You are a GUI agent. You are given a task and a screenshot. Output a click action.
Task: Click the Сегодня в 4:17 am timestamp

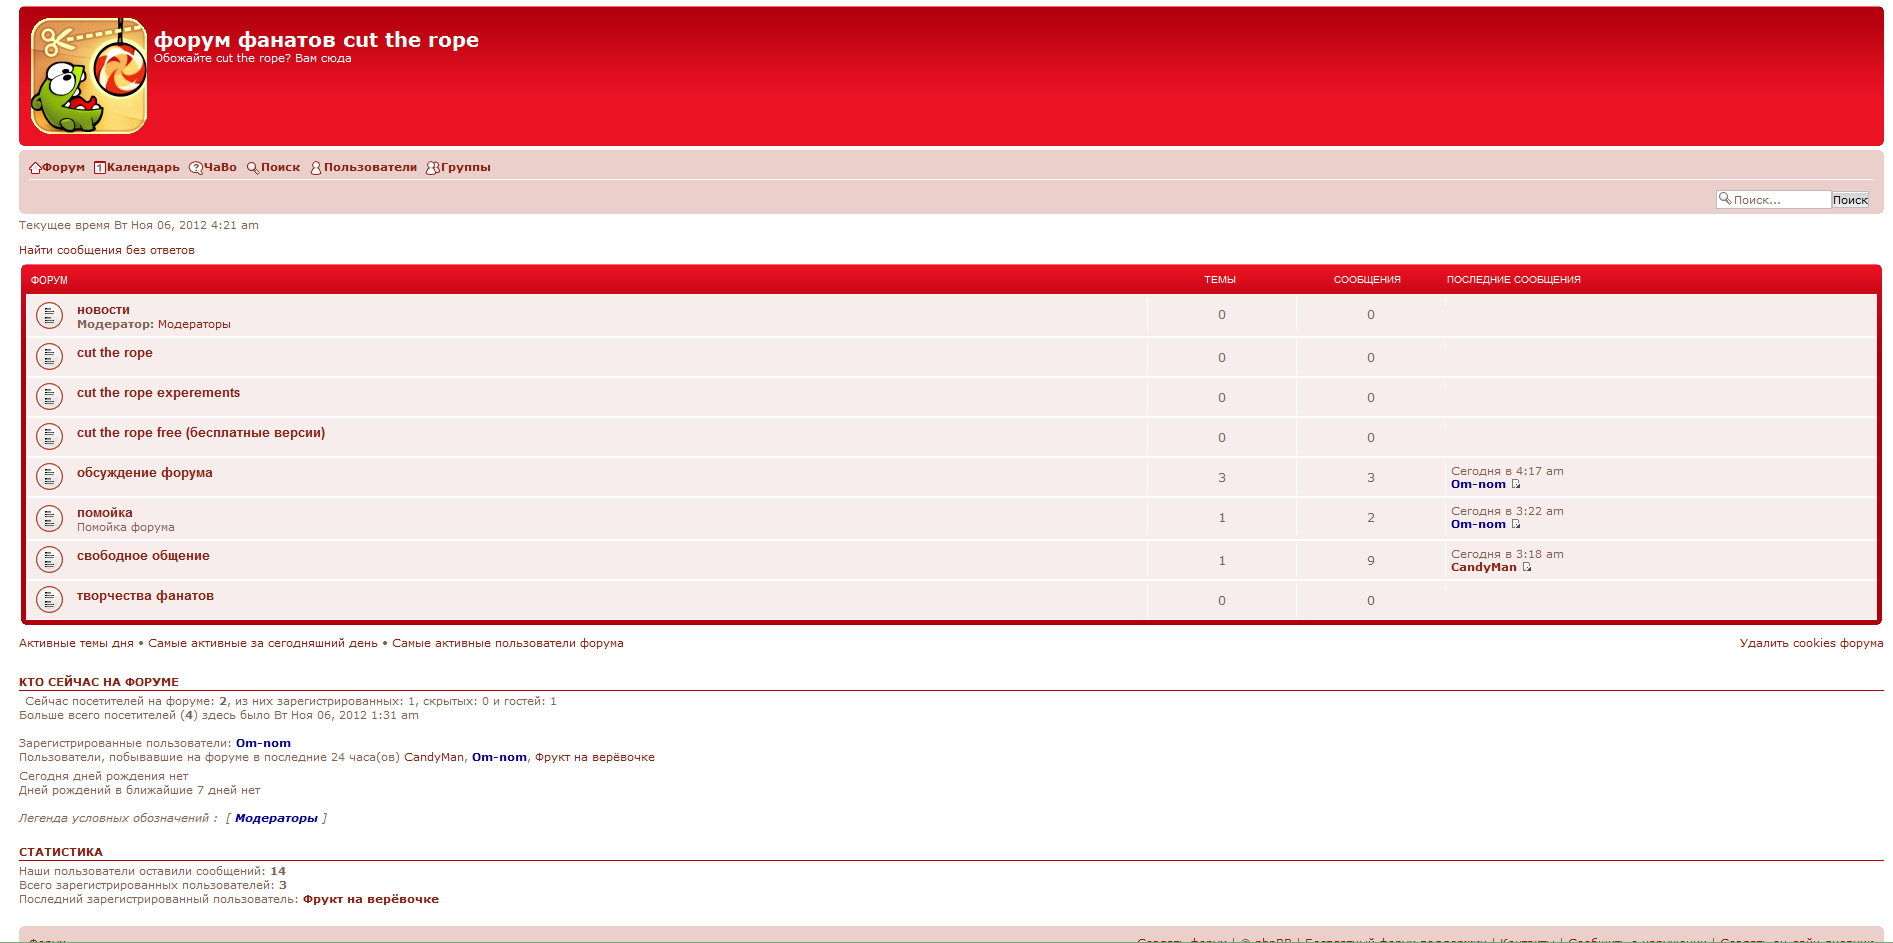1507,471
